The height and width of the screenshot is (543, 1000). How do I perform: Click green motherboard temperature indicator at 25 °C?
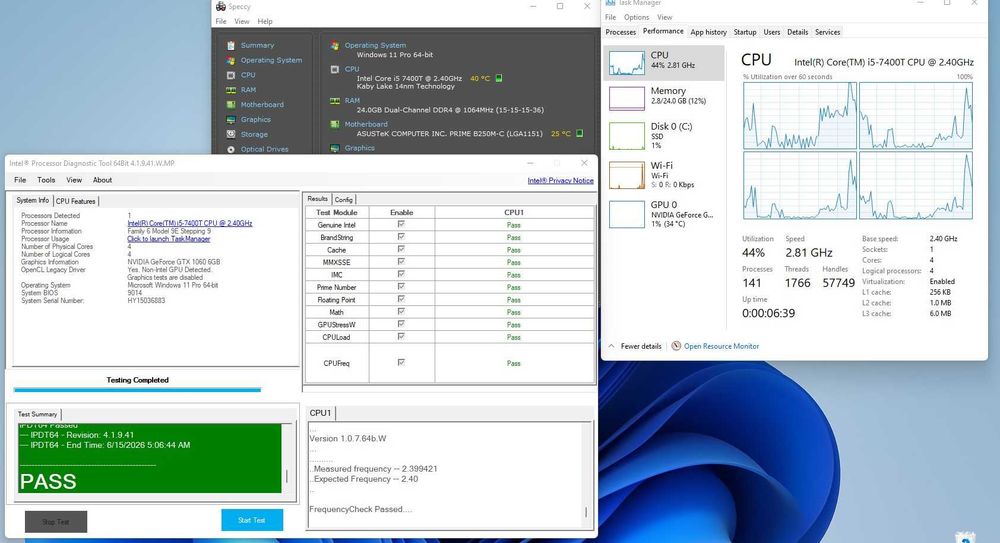(580, 133)
